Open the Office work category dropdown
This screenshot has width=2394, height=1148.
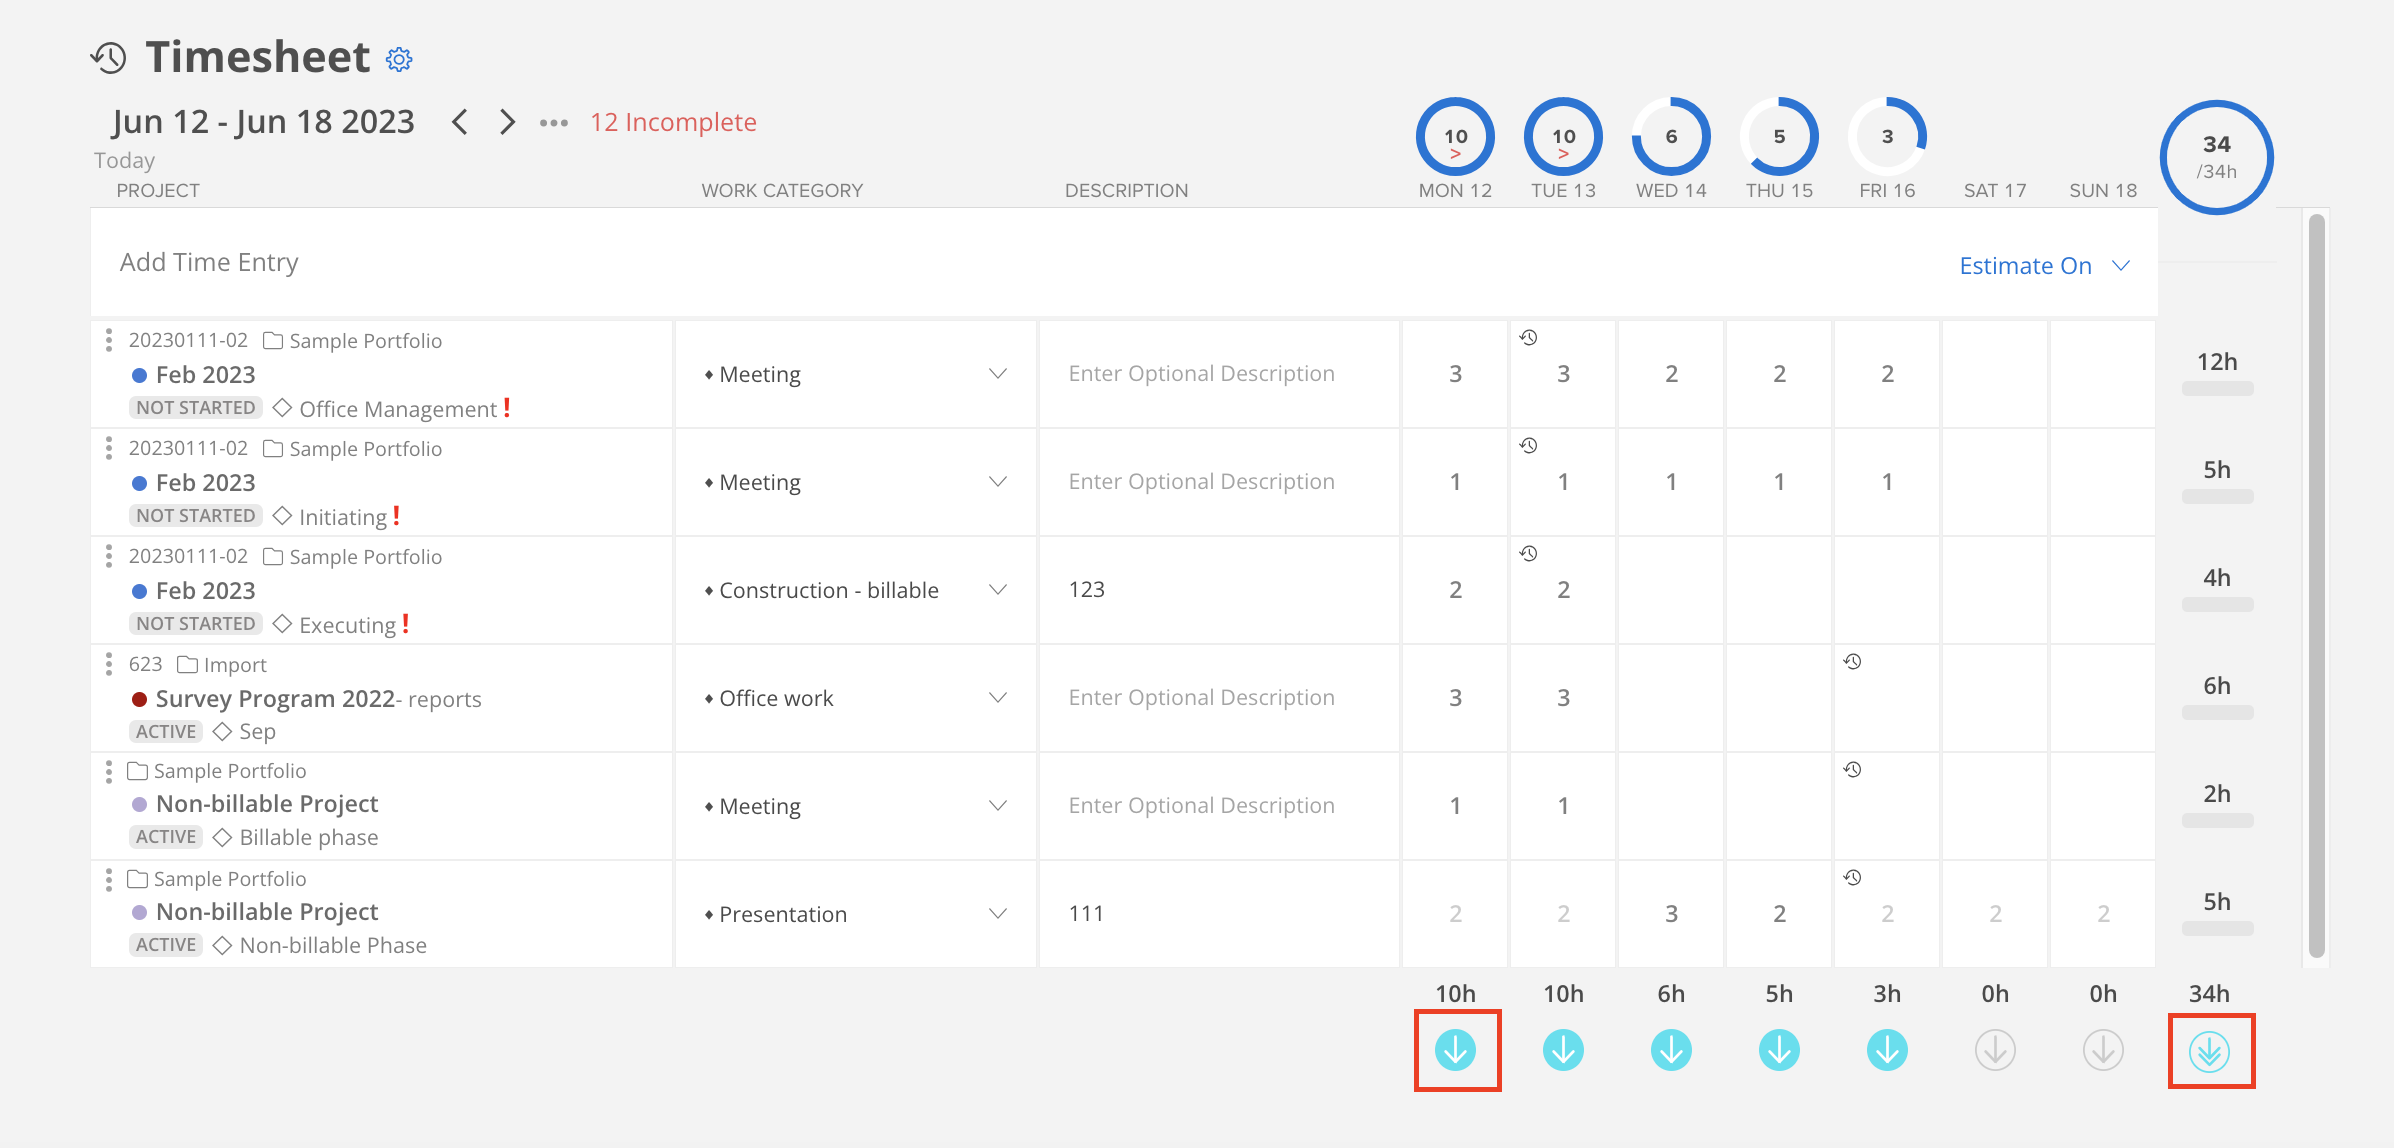(x=997, y=698)
